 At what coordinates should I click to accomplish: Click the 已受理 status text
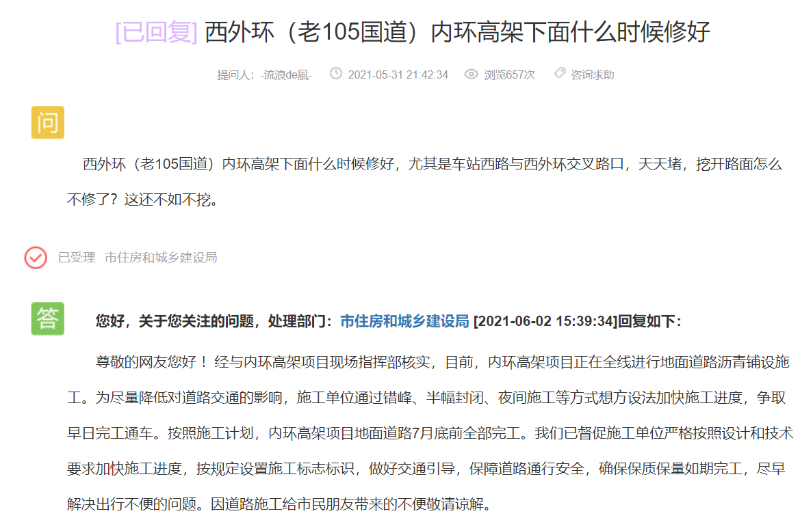point(77,257)
